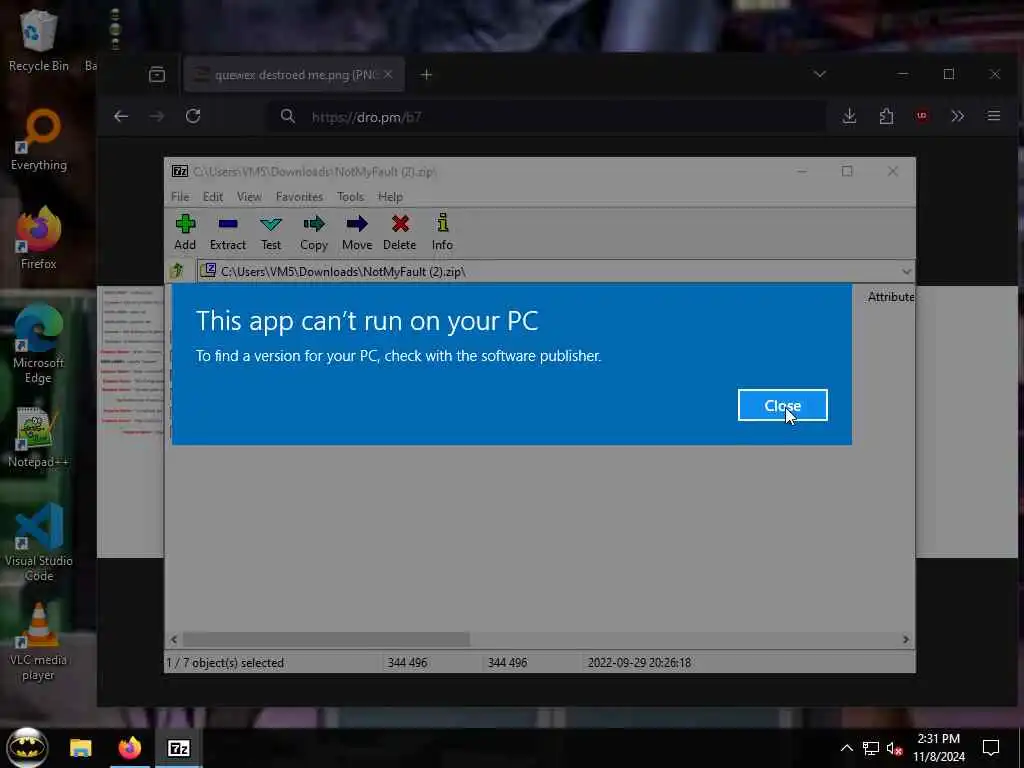
Task: Open the Microsoft Edge desktop shortcut
Action: click(x=39, y=344)
